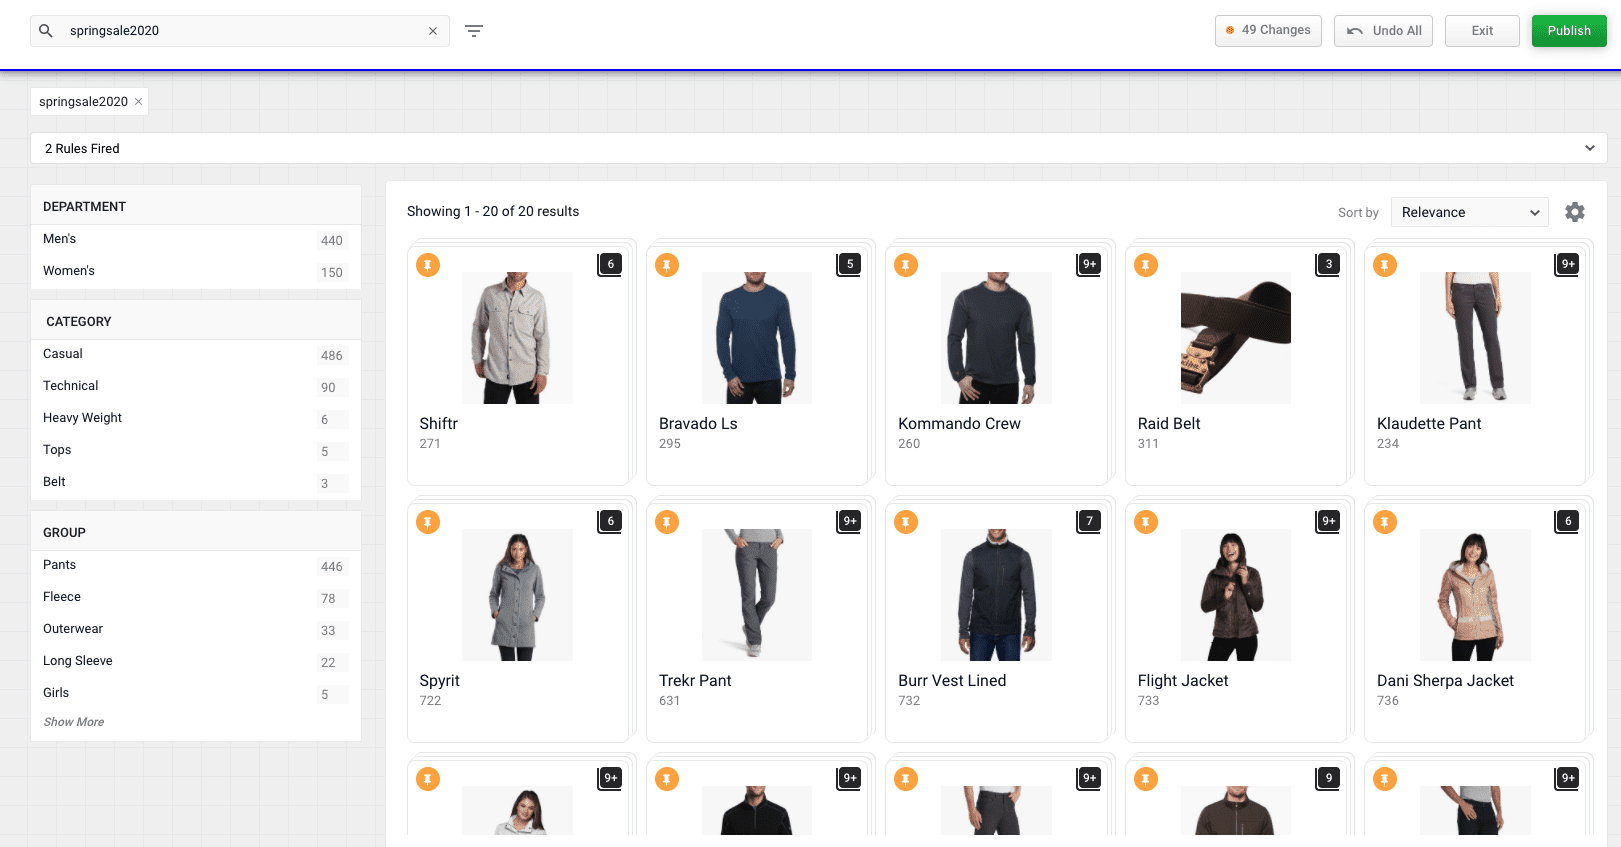Open variant badge on Flight Jacket
The image size is (1621, 847).
pyautogui.click(x=1328, y=521)
